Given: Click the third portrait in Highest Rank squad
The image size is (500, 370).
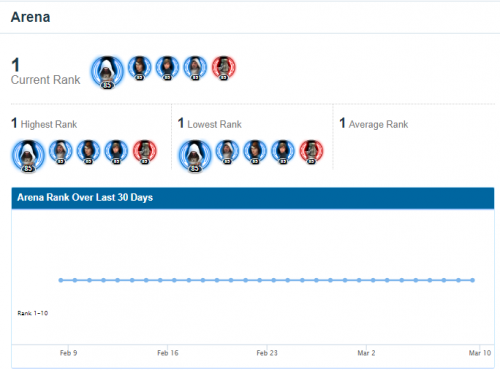Looking at the screenshot, I should pyautogui.click(x=89, y=152).
